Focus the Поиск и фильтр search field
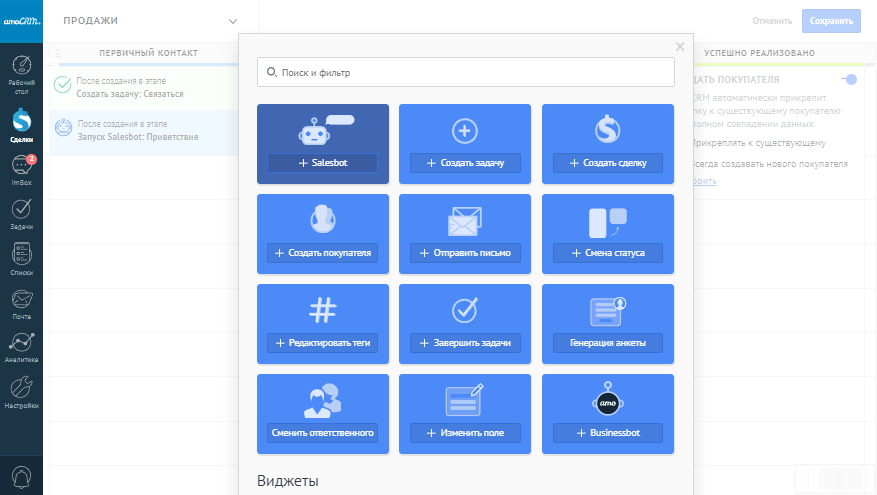This screenshot has height=495, width=877. click(x=465, y=73)
